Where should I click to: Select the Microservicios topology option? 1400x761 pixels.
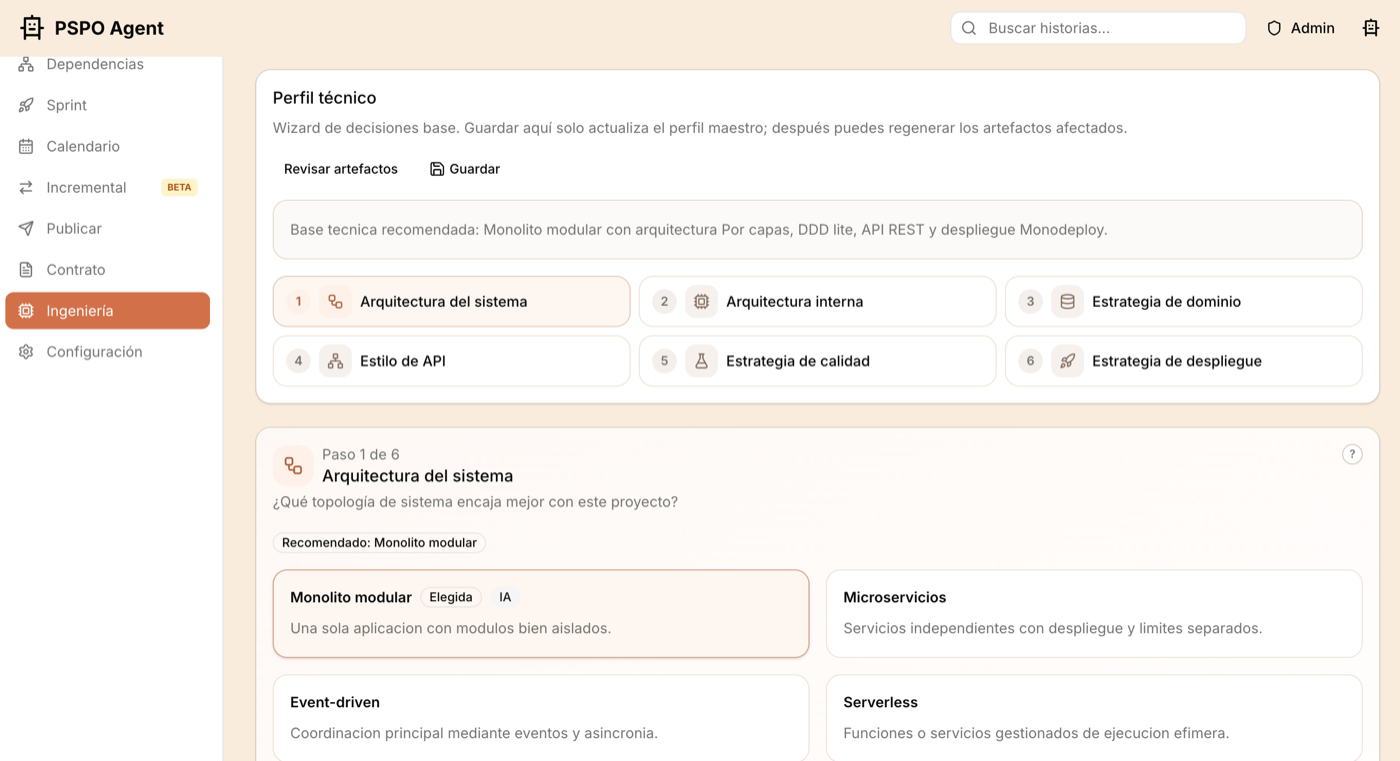pos(1094,612)
